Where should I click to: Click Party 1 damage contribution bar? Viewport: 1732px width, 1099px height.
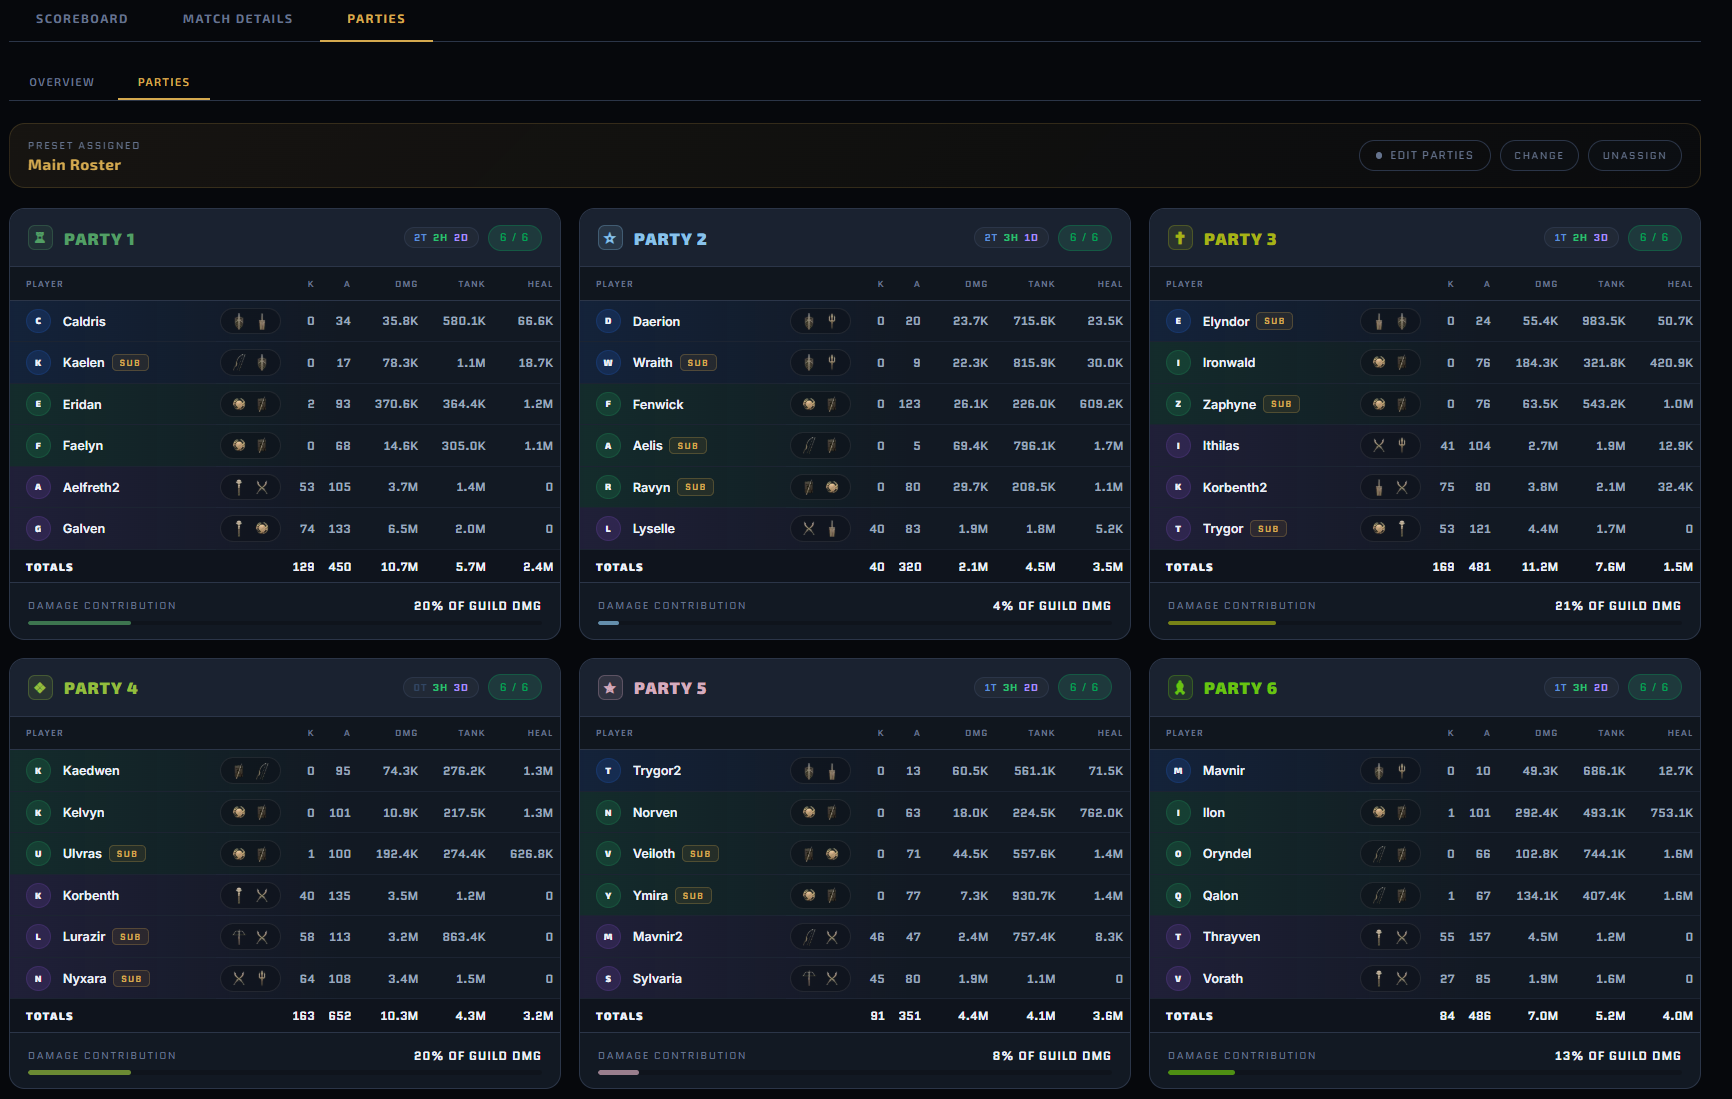285,623
